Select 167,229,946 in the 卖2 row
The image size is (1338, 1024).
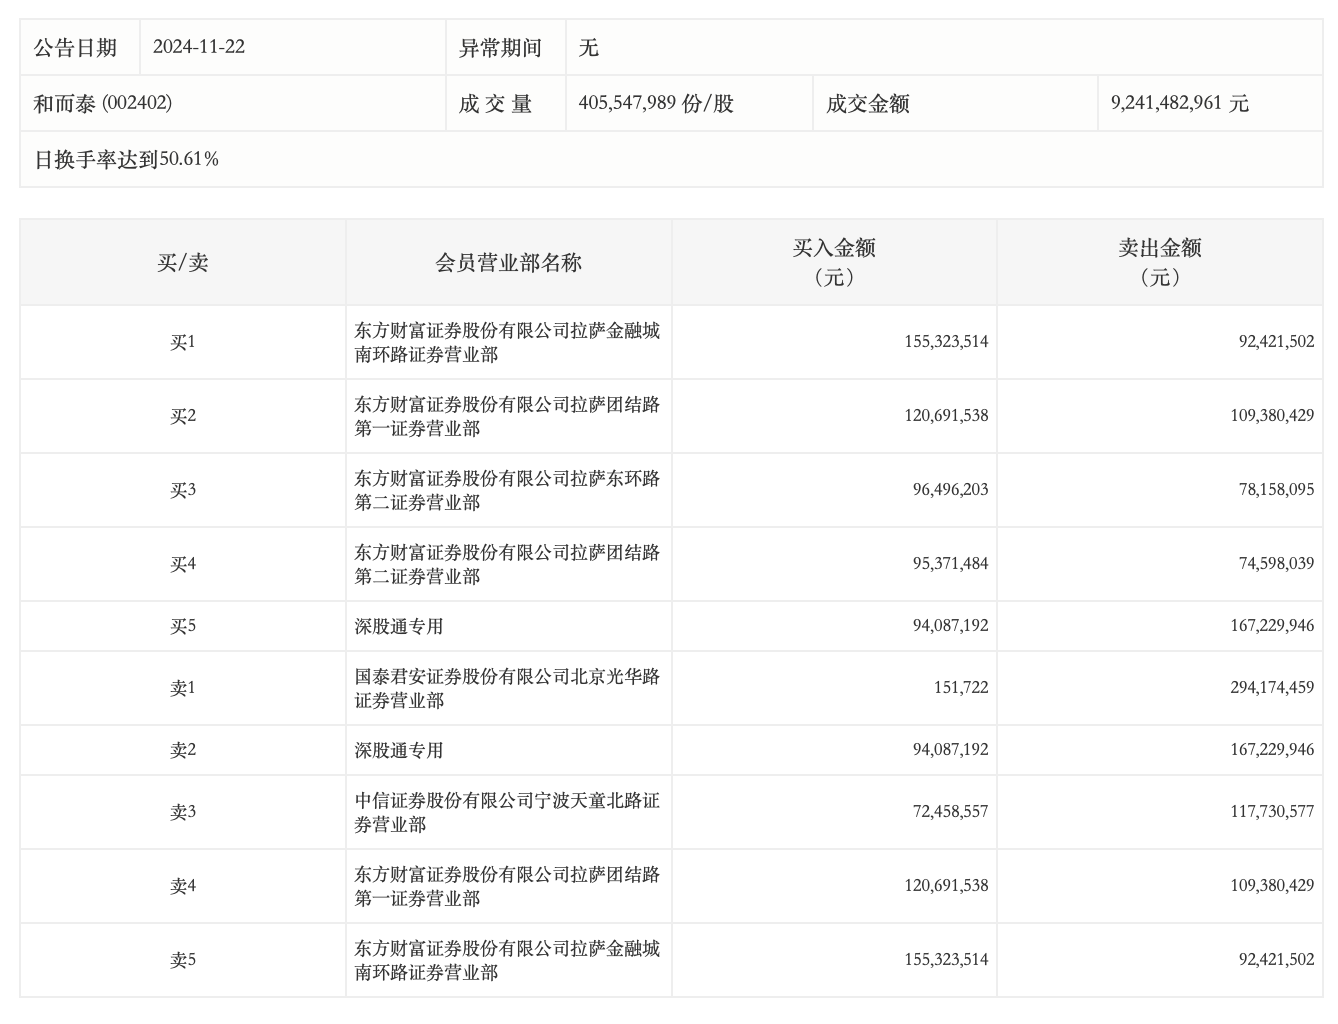1272,750
